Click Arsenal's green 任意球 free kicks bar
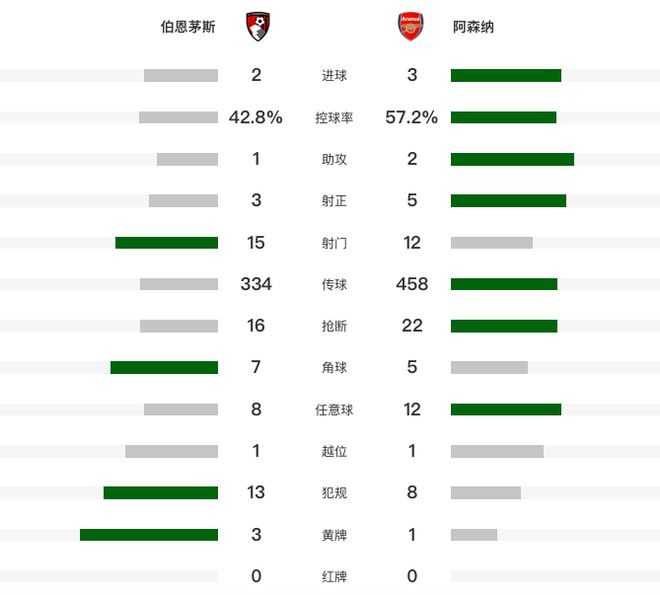Image resolution: width=660 pixels, height=595 pixels. 505,409
